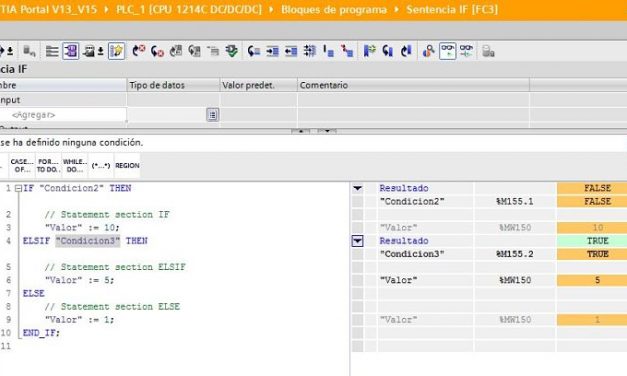
Task: Click the magnifier with person toolbar icon
Action: pos(428,51)
